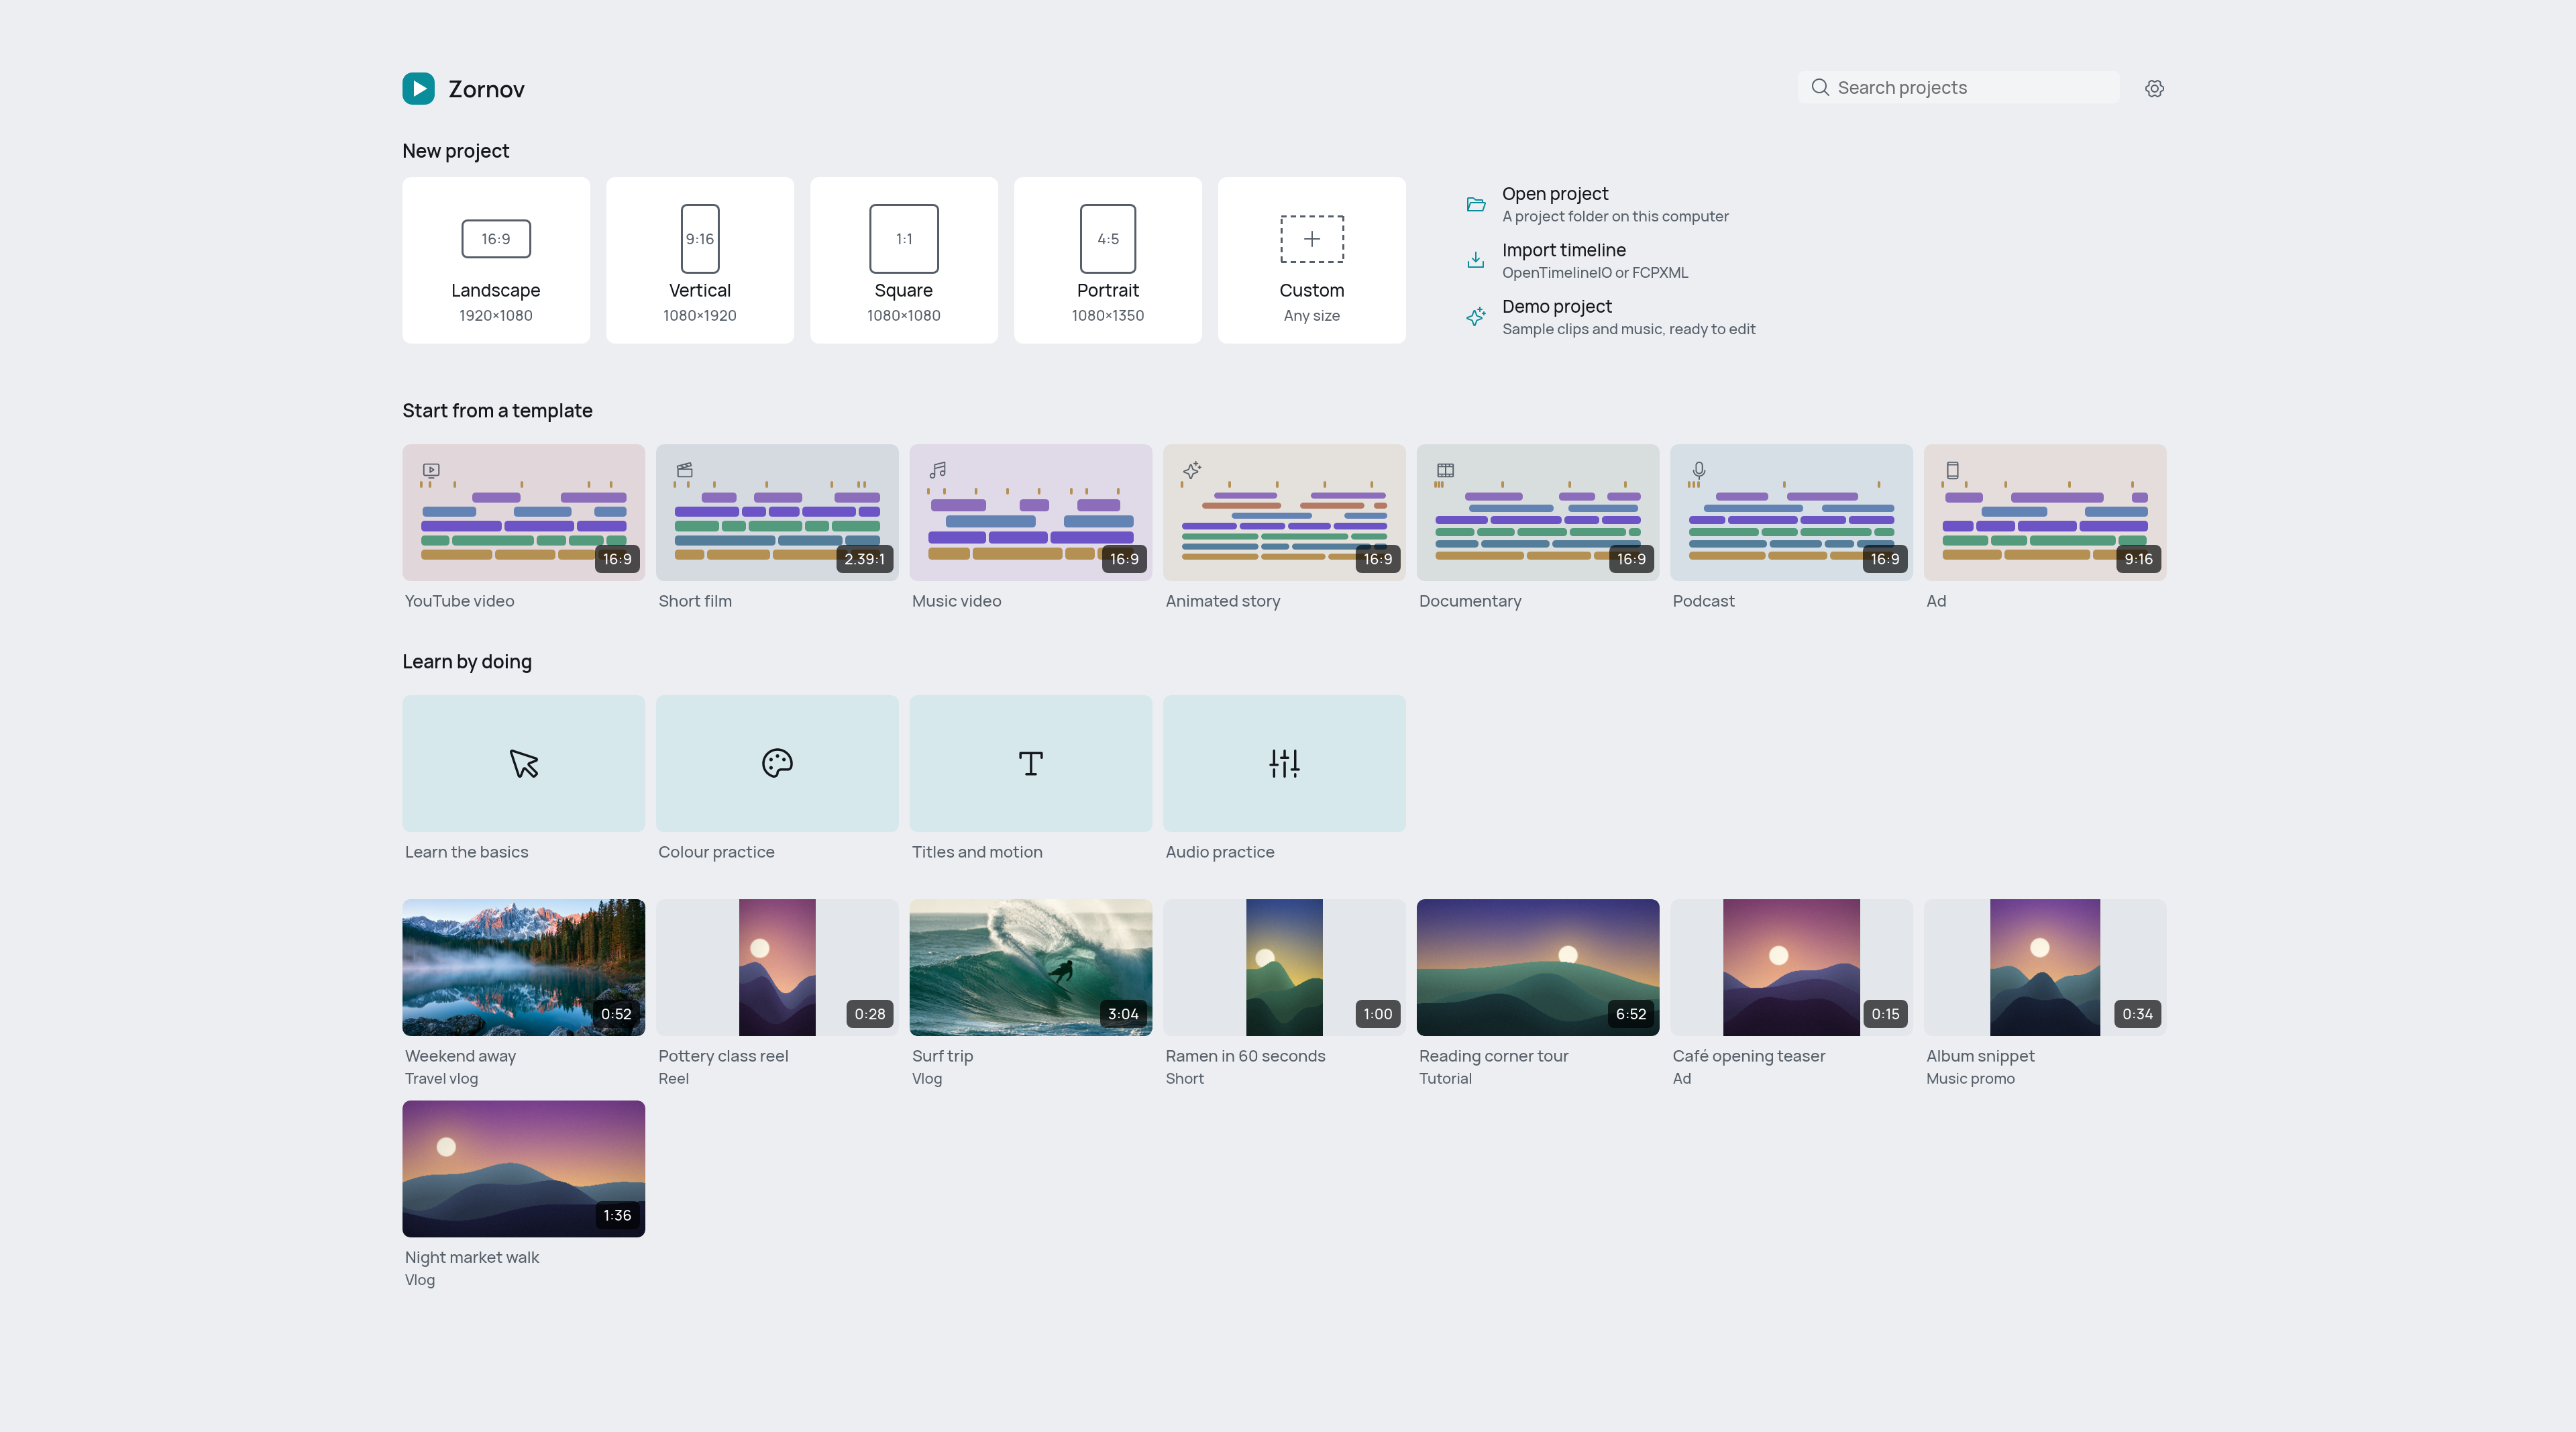Click the "Titles and motion" label
2576x1432 pixels.
coord(977,852)
